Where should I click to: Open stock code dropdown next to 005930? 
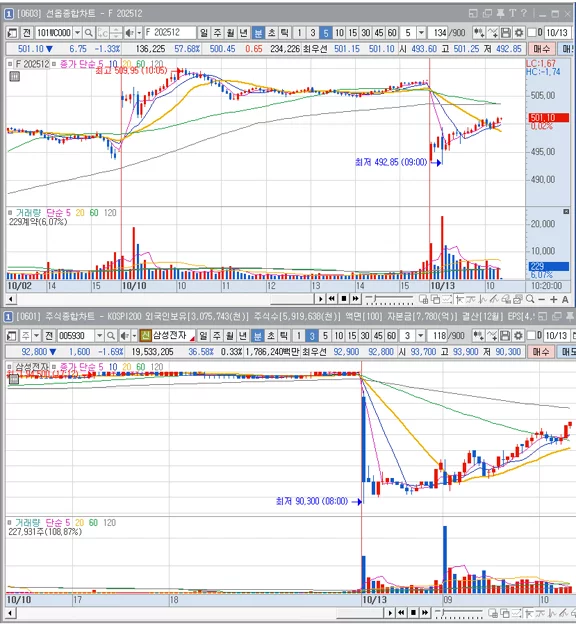click(100, 336)
